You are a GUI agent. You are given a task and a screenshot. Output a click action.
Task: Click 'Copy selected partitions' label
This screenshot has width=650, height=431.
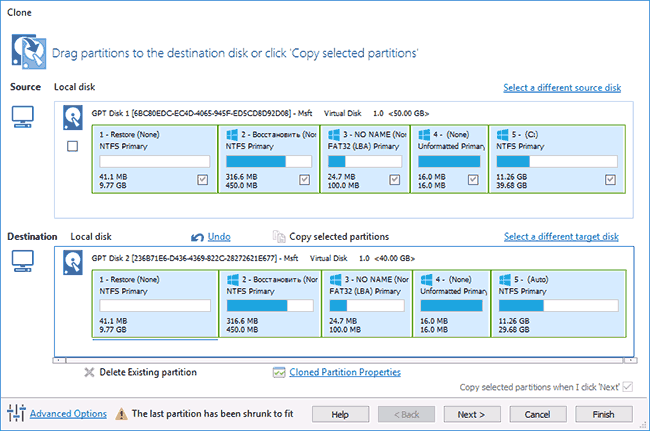339,237
